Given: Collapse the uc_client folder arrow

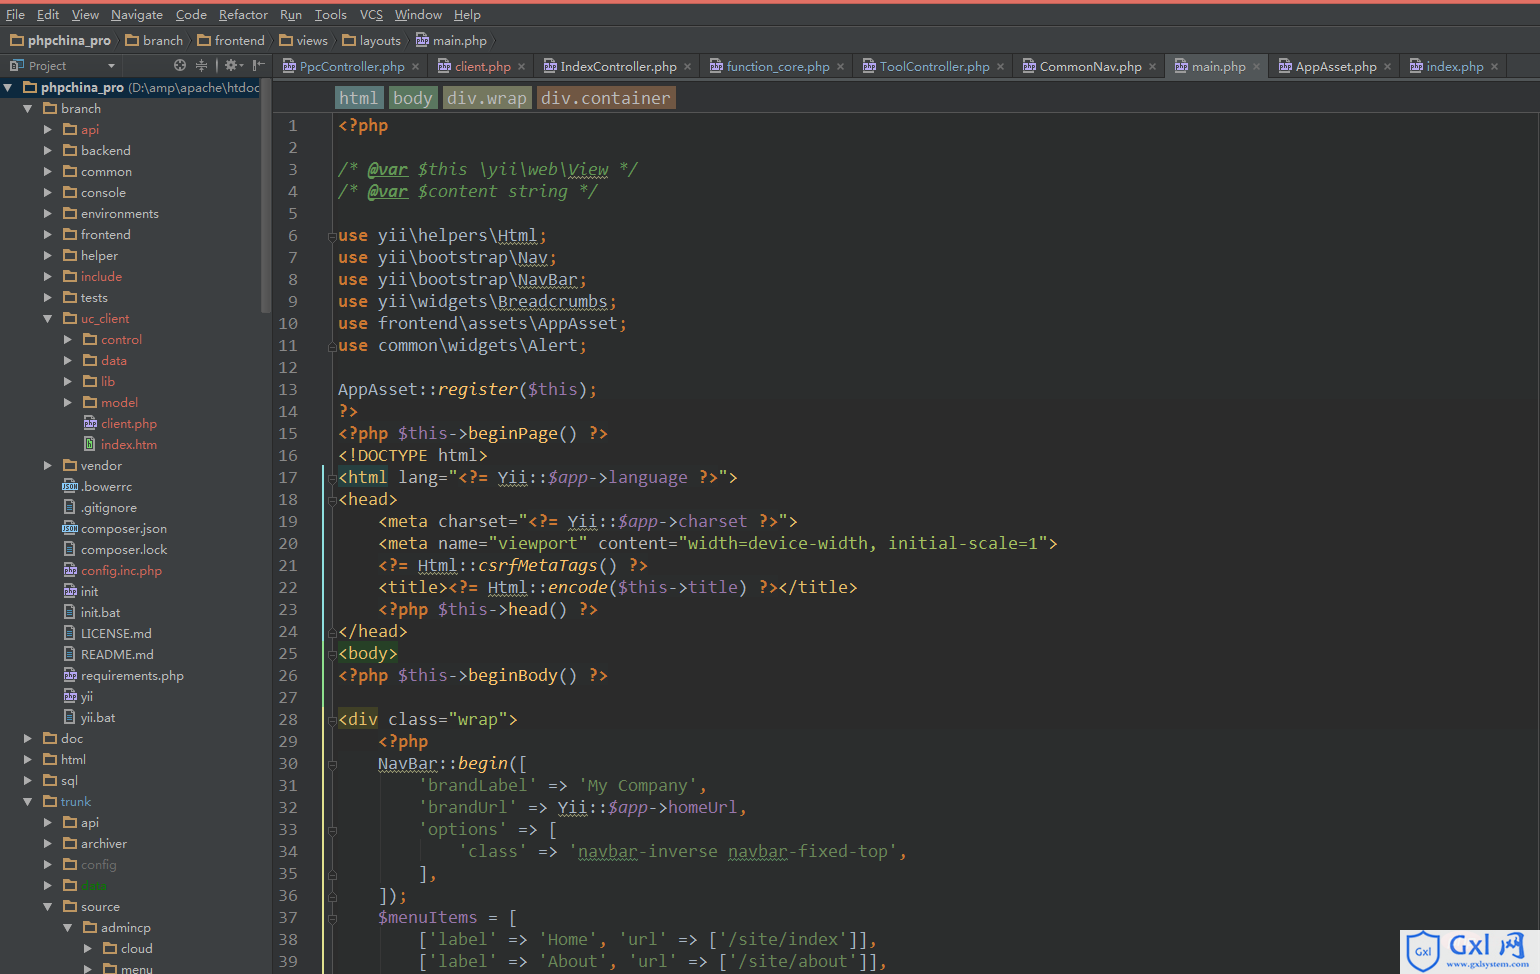Looking at the screenshot, I should pos(48,318).
